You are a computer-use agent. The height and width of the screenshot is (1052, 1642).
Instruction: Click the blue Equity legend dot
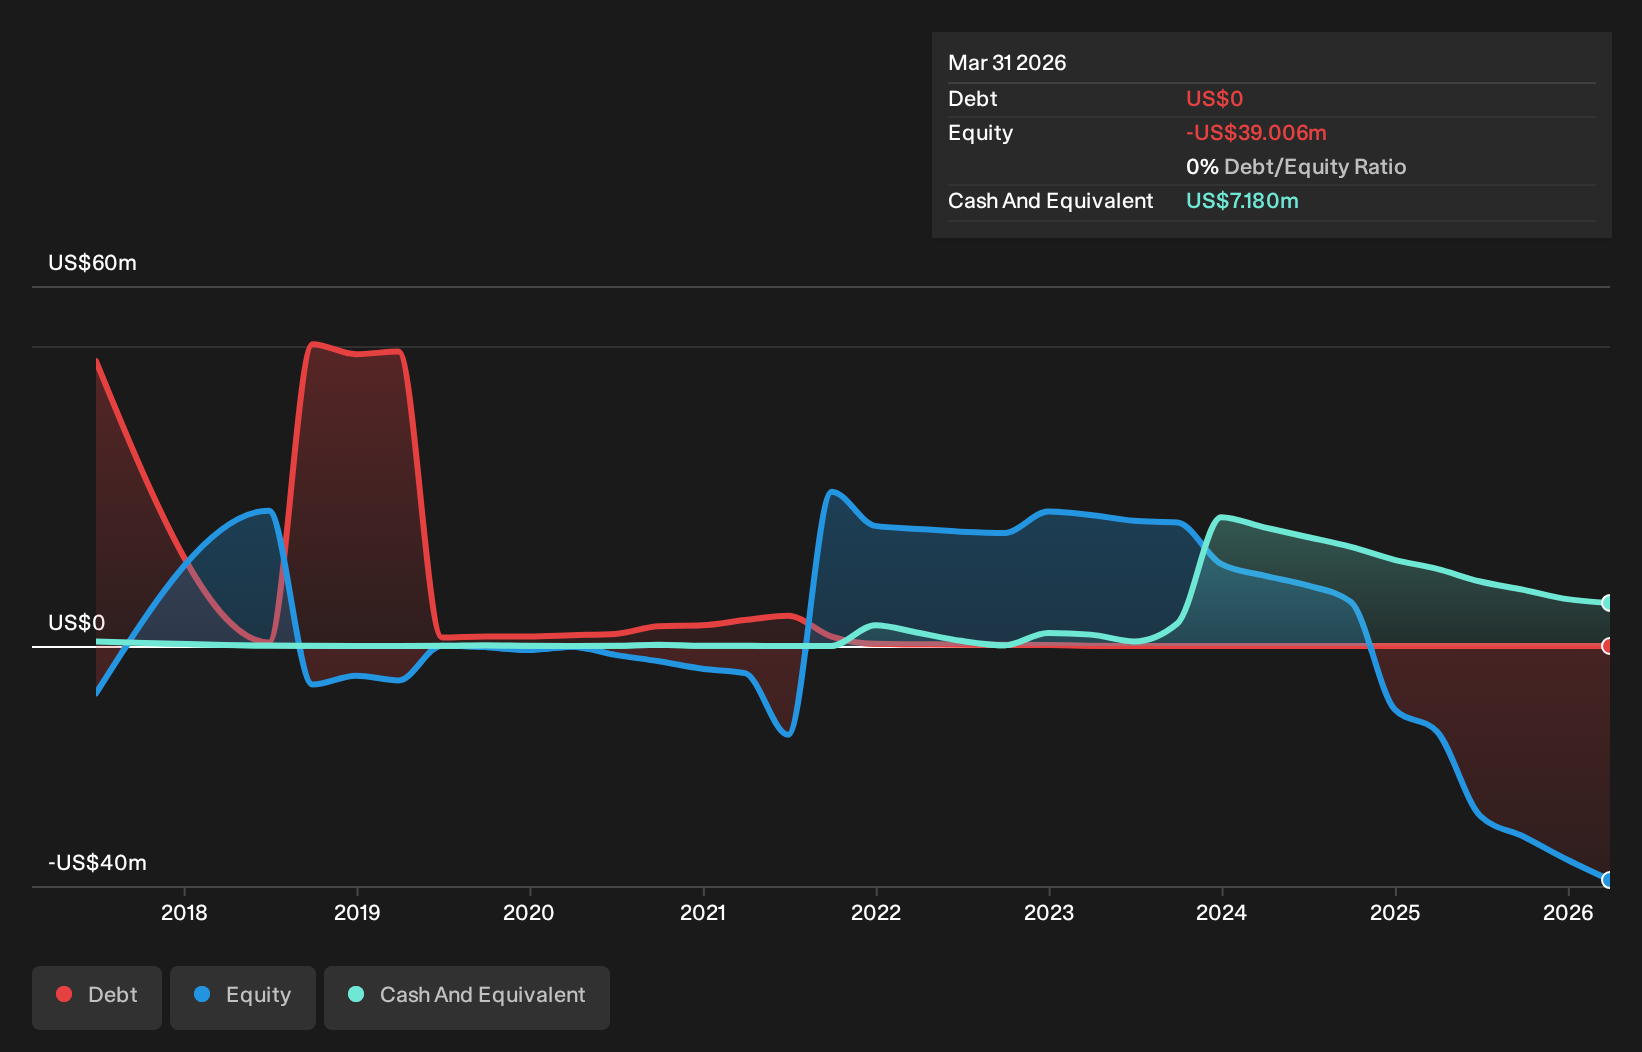click(x=202, y=994)
